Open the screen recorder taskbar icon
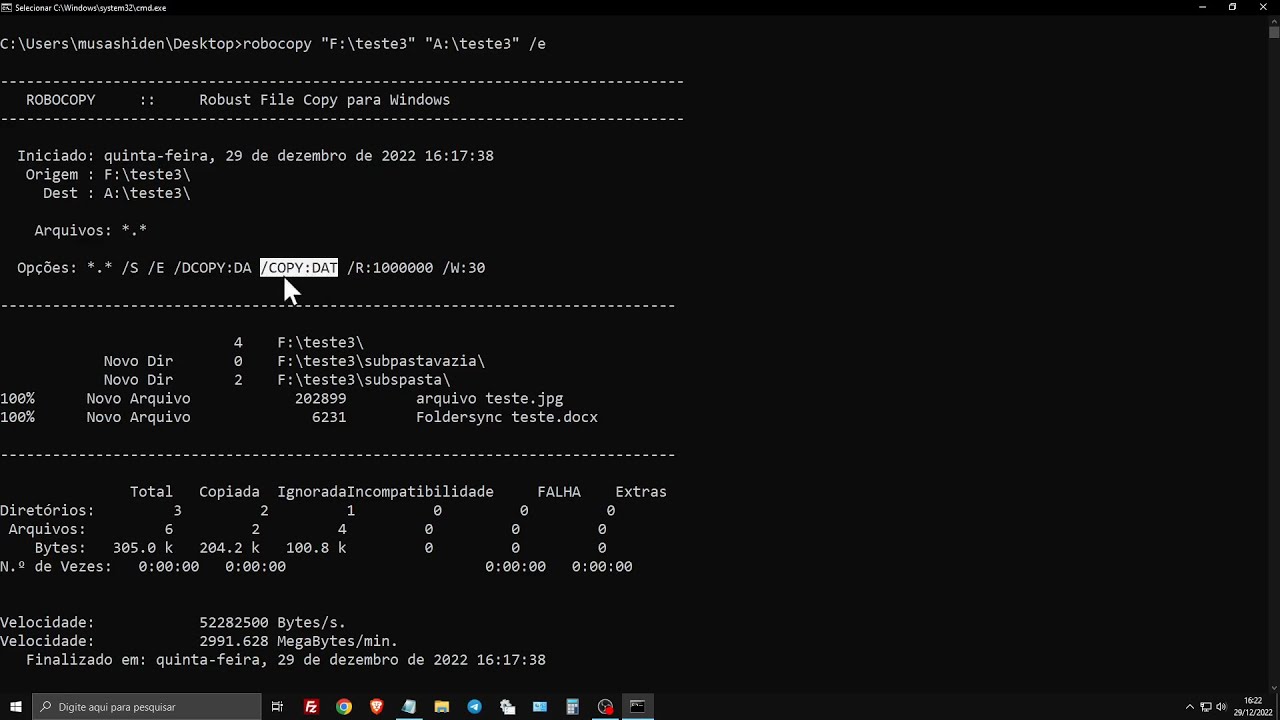This screenshot has width=1280, height=720. 605,707
